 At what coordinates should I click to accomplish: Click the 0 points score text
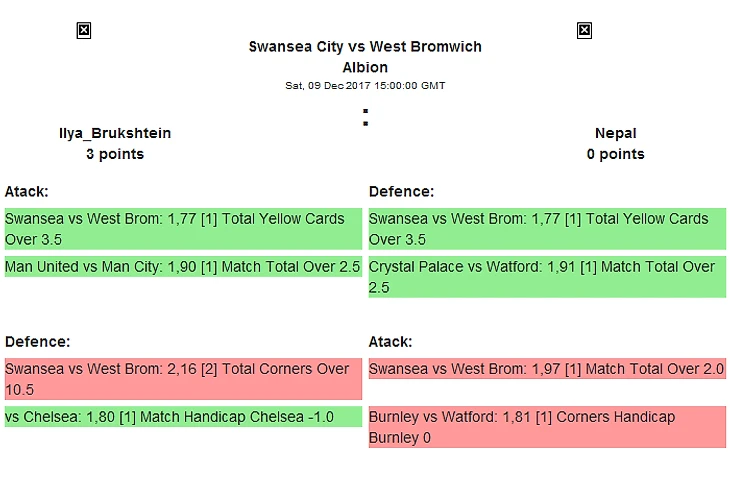pos(615,154)
